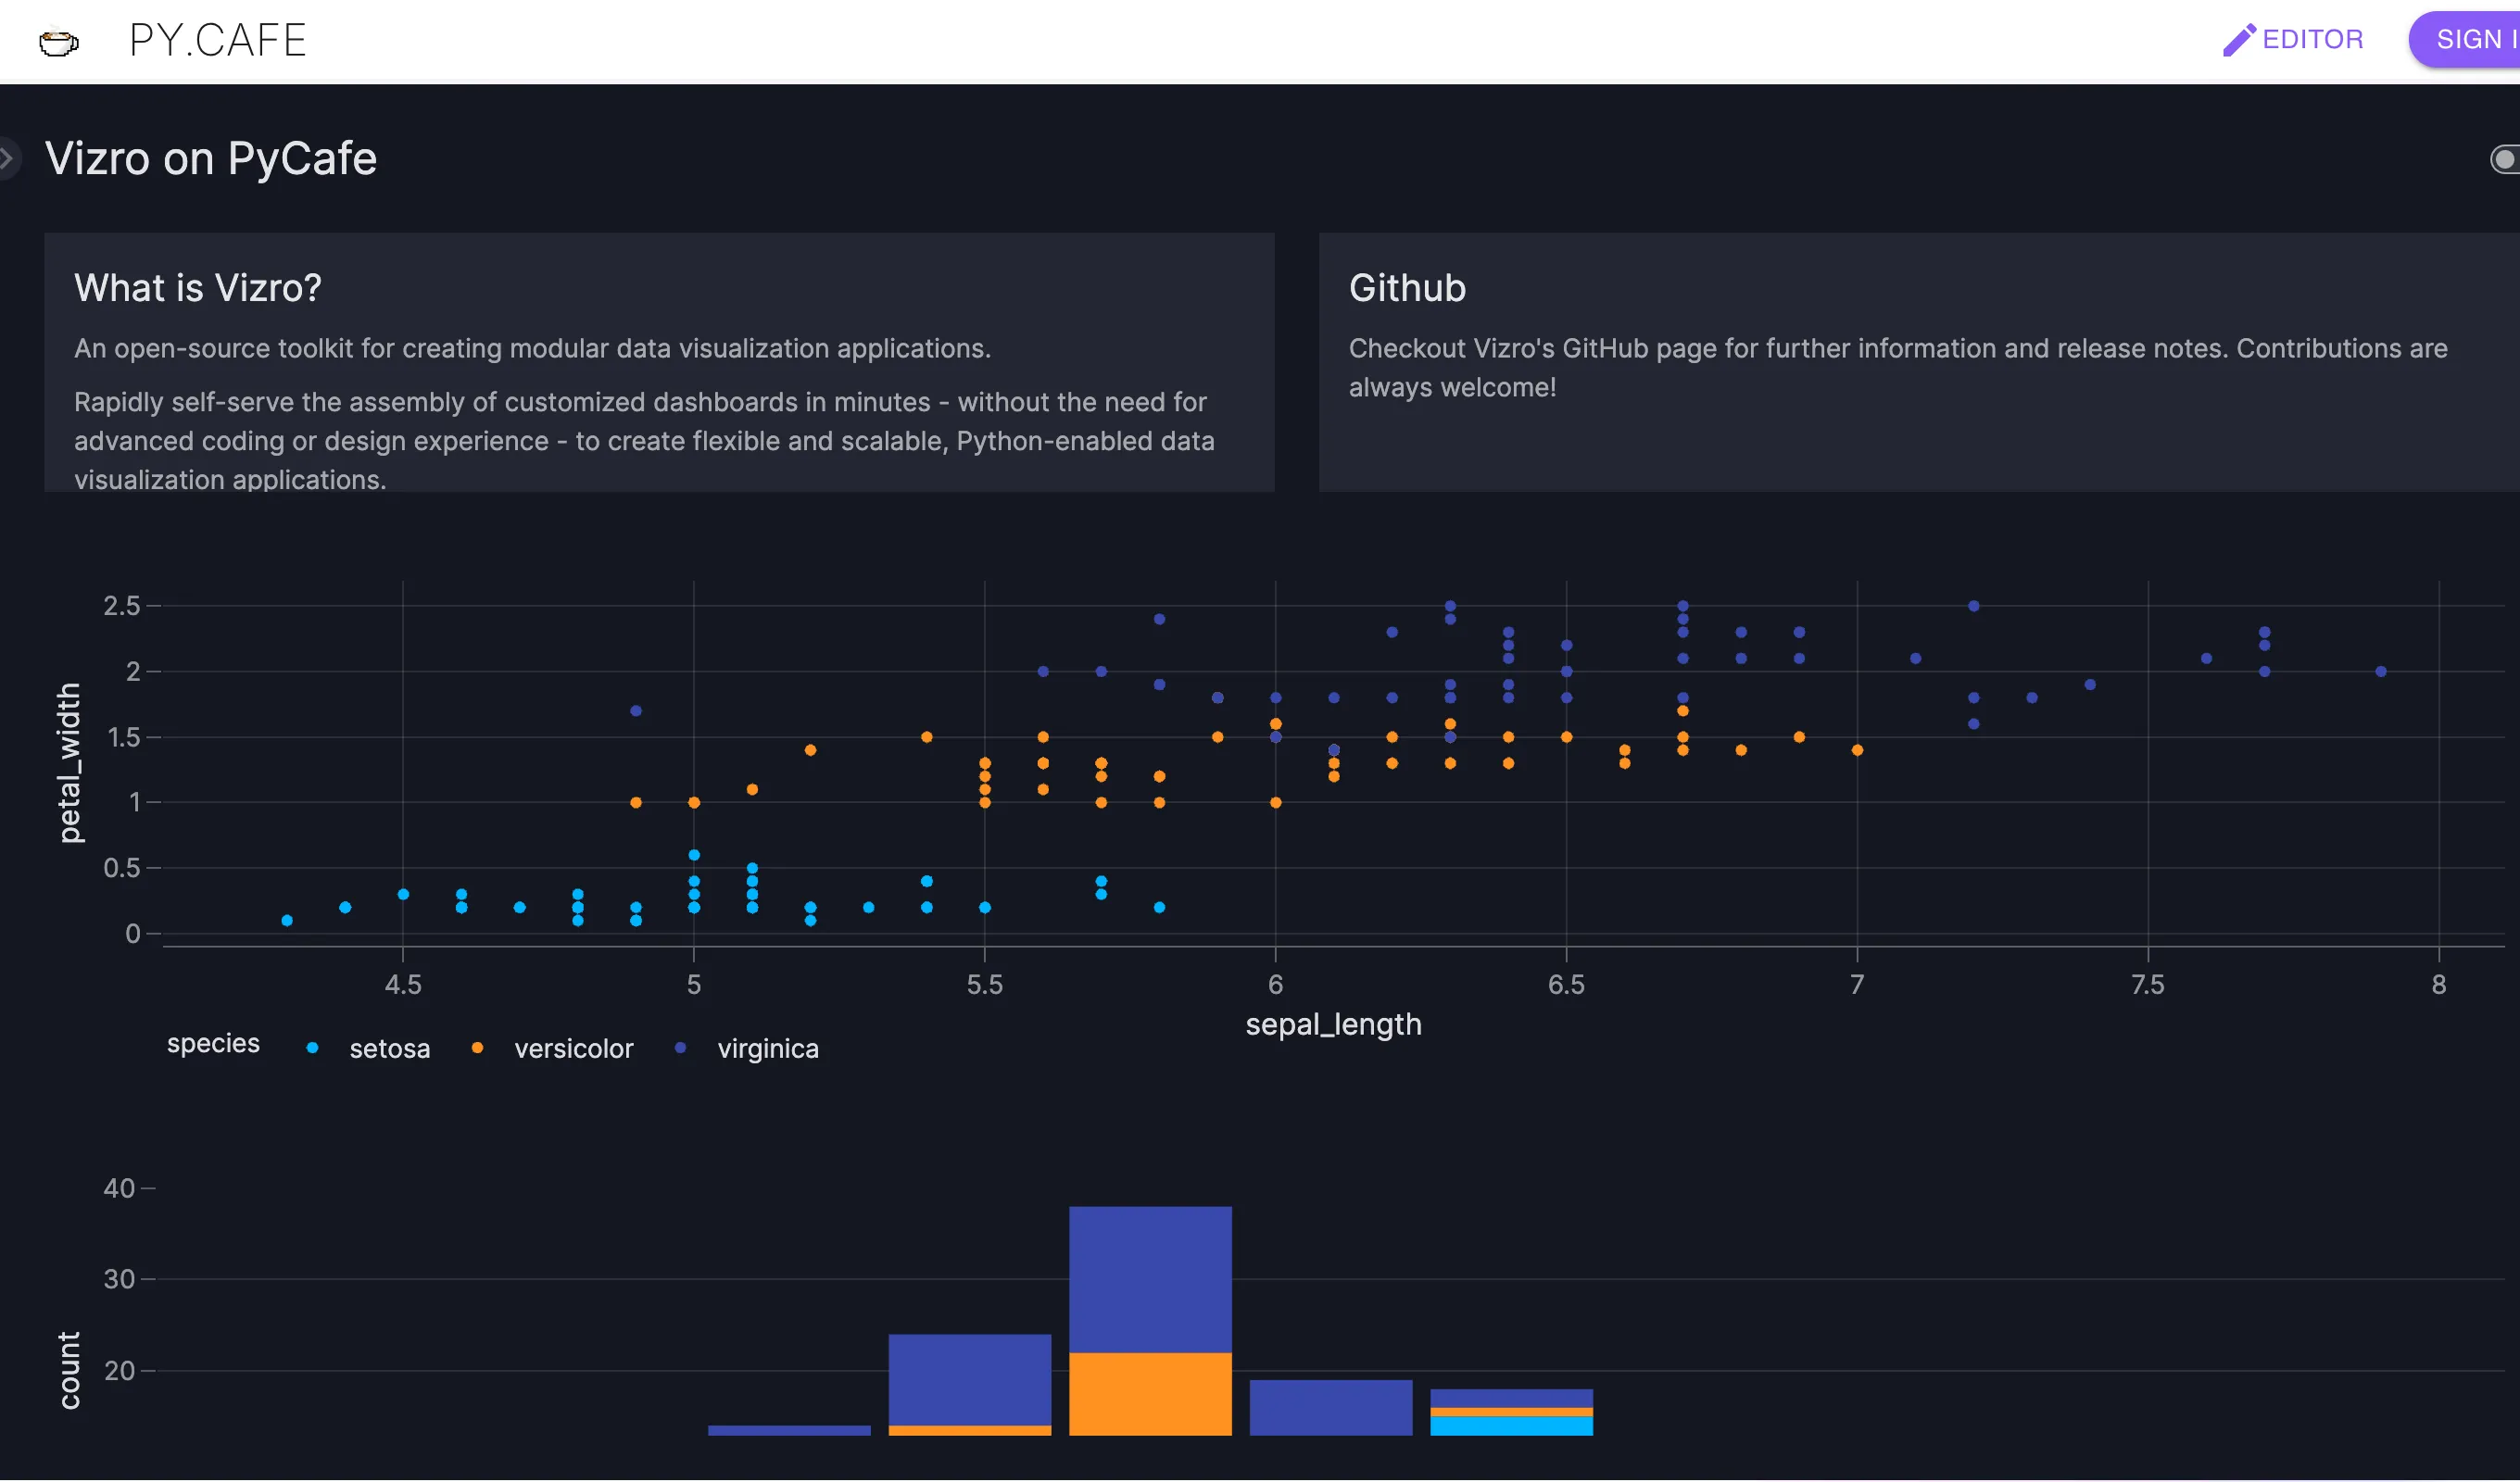Click the 'What is Vizro?' card heading

coord(198,288)
